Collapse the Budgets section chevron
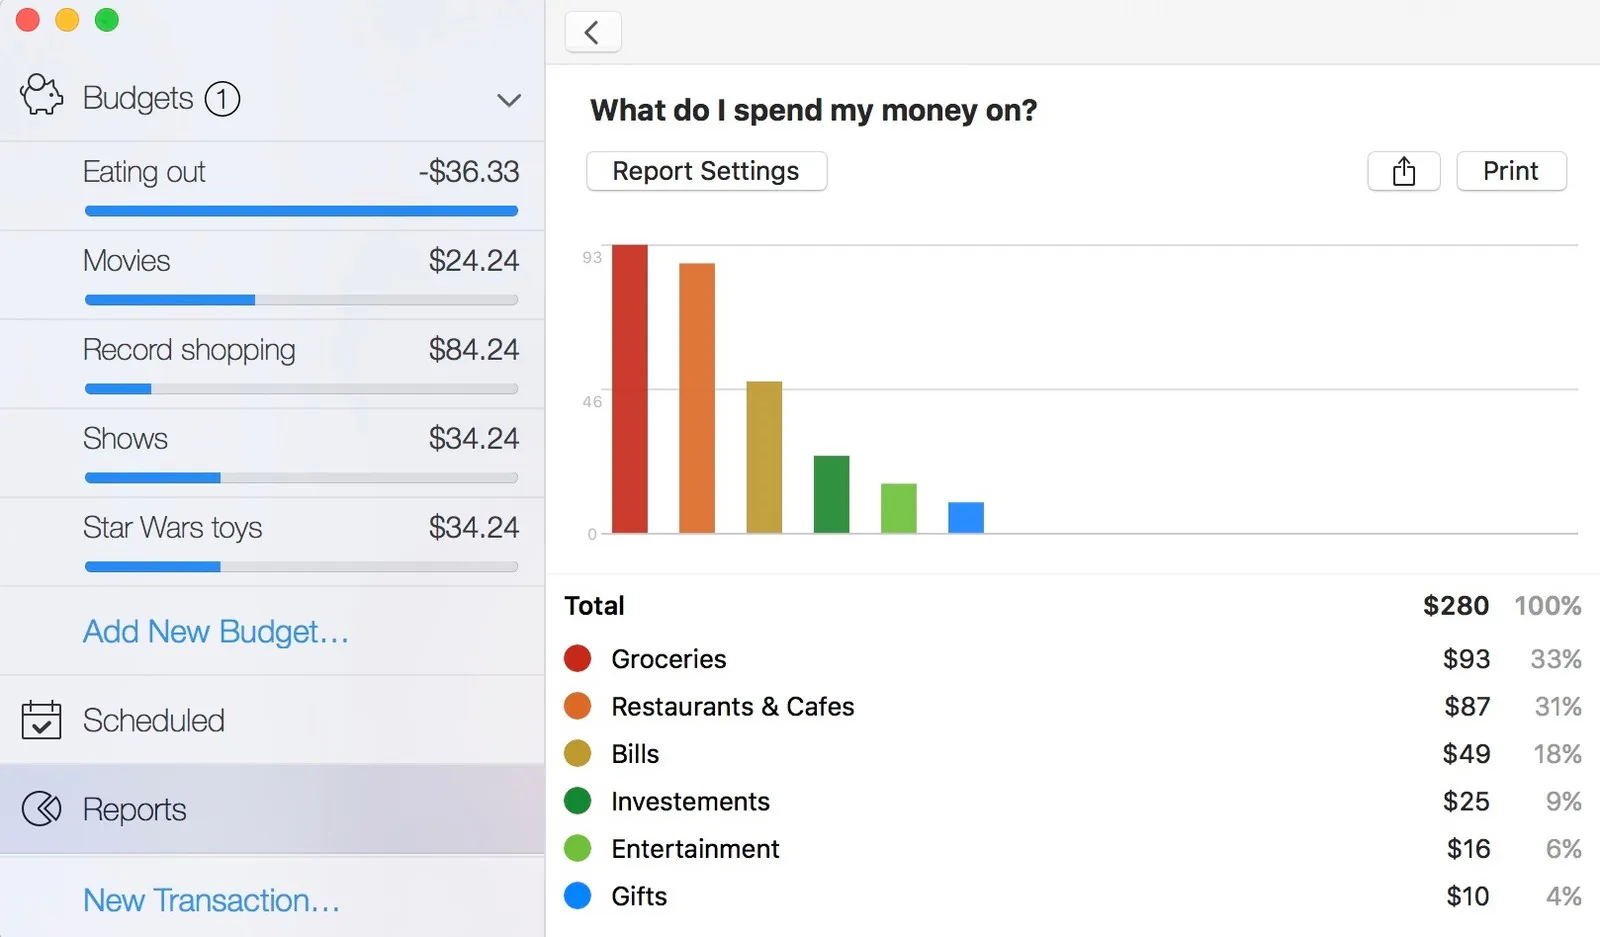 [509, 100]
